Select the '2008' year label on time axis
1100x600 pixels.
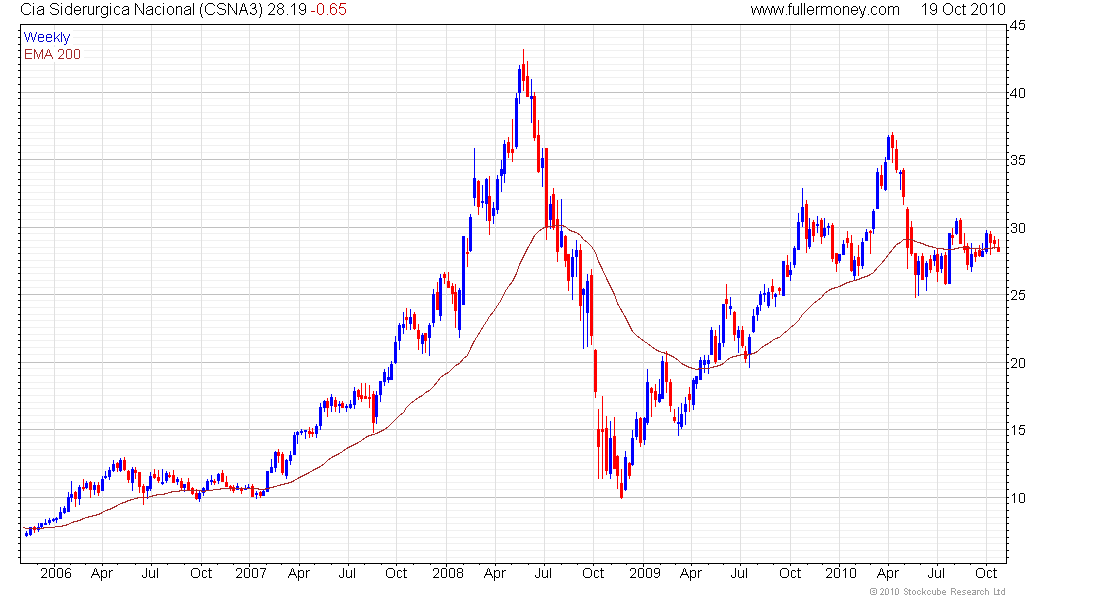448,573
